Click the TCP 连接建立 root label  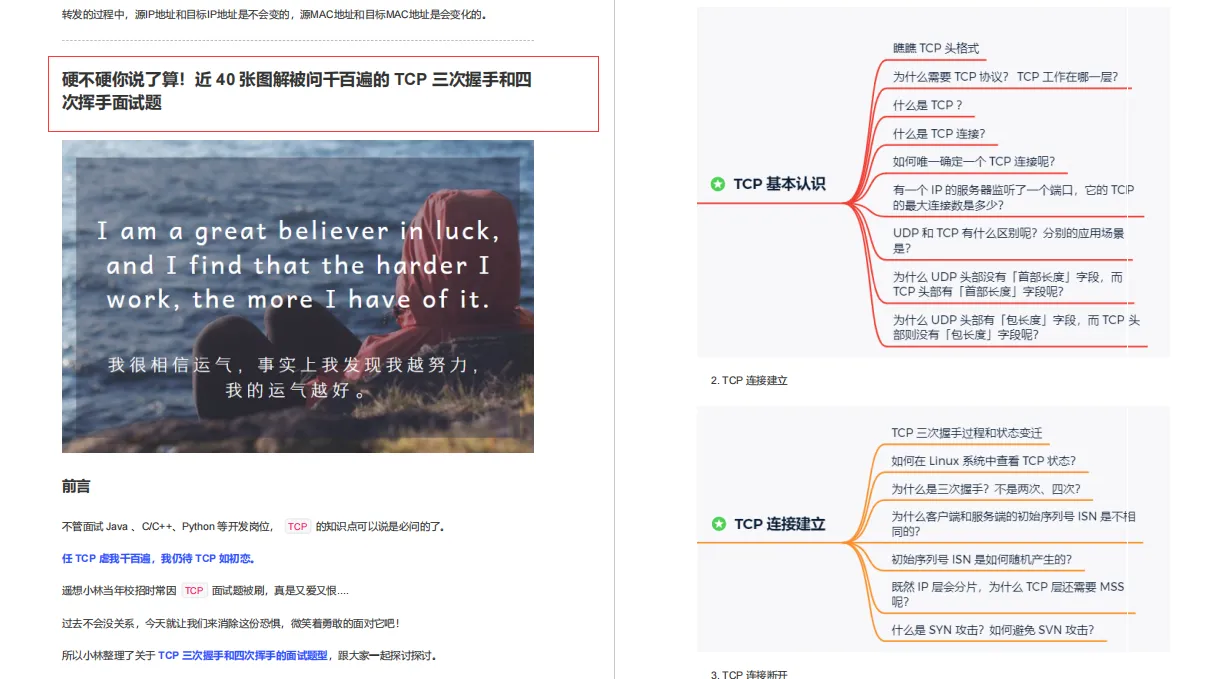(x=779, y=524)
